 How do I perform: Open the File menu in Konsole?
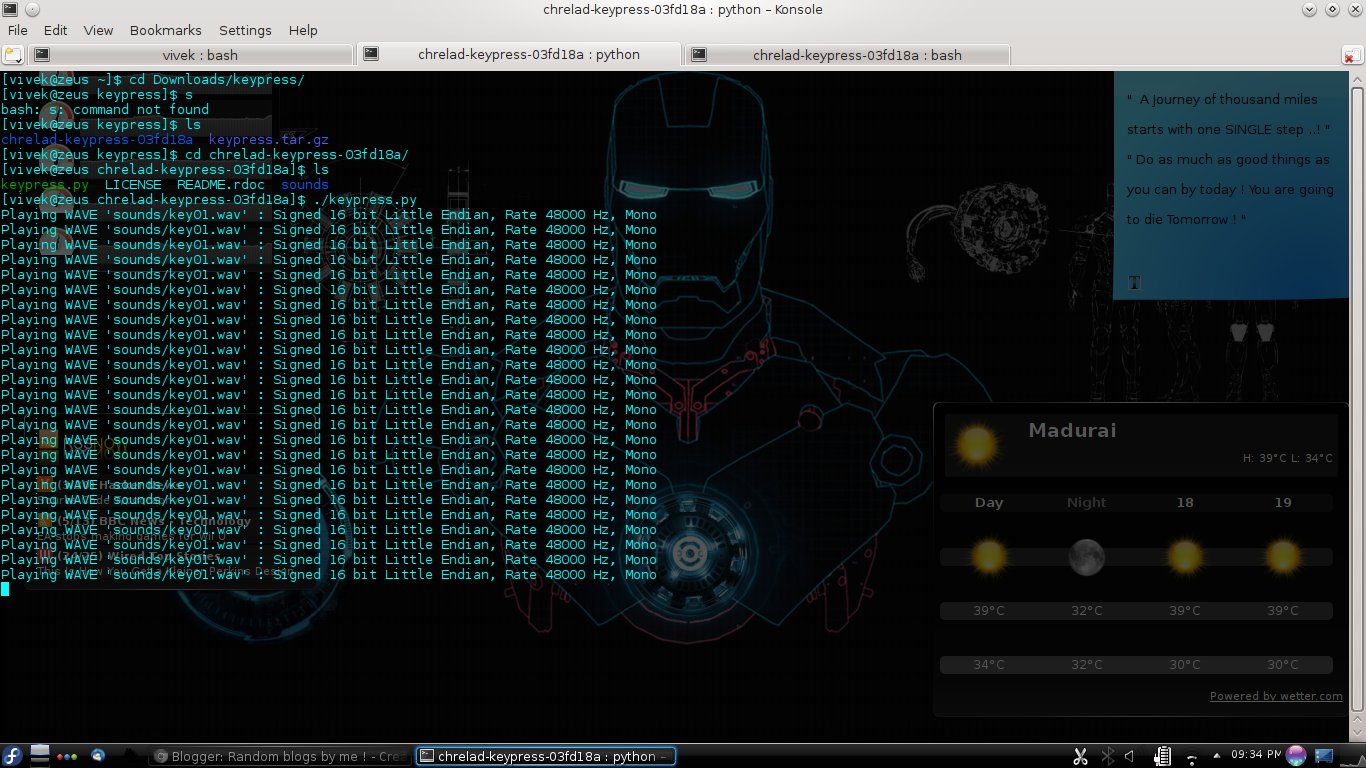[x=18, y=30]
